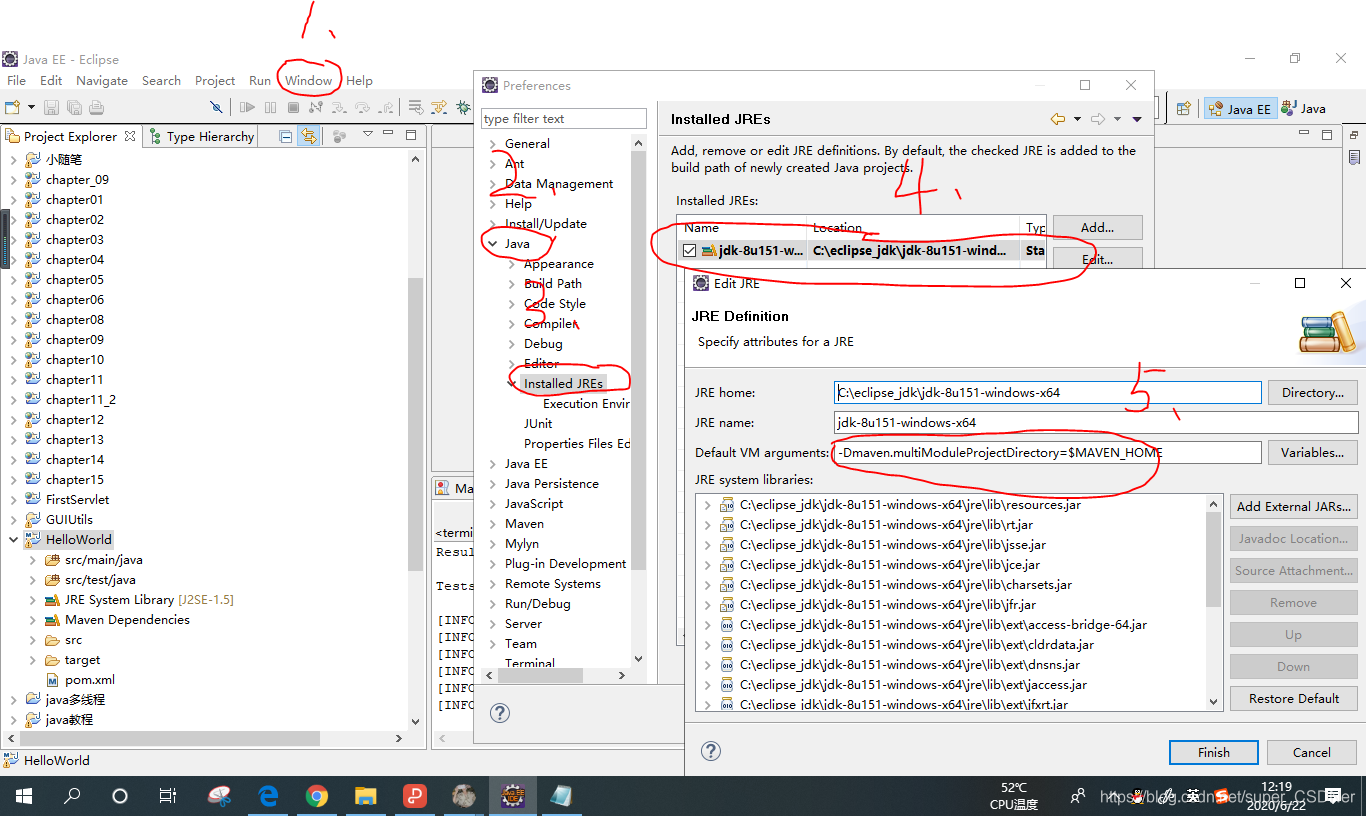Click Preferences forward arrow icon
The image size is (1366, 816).
(x=1098, y=119)
